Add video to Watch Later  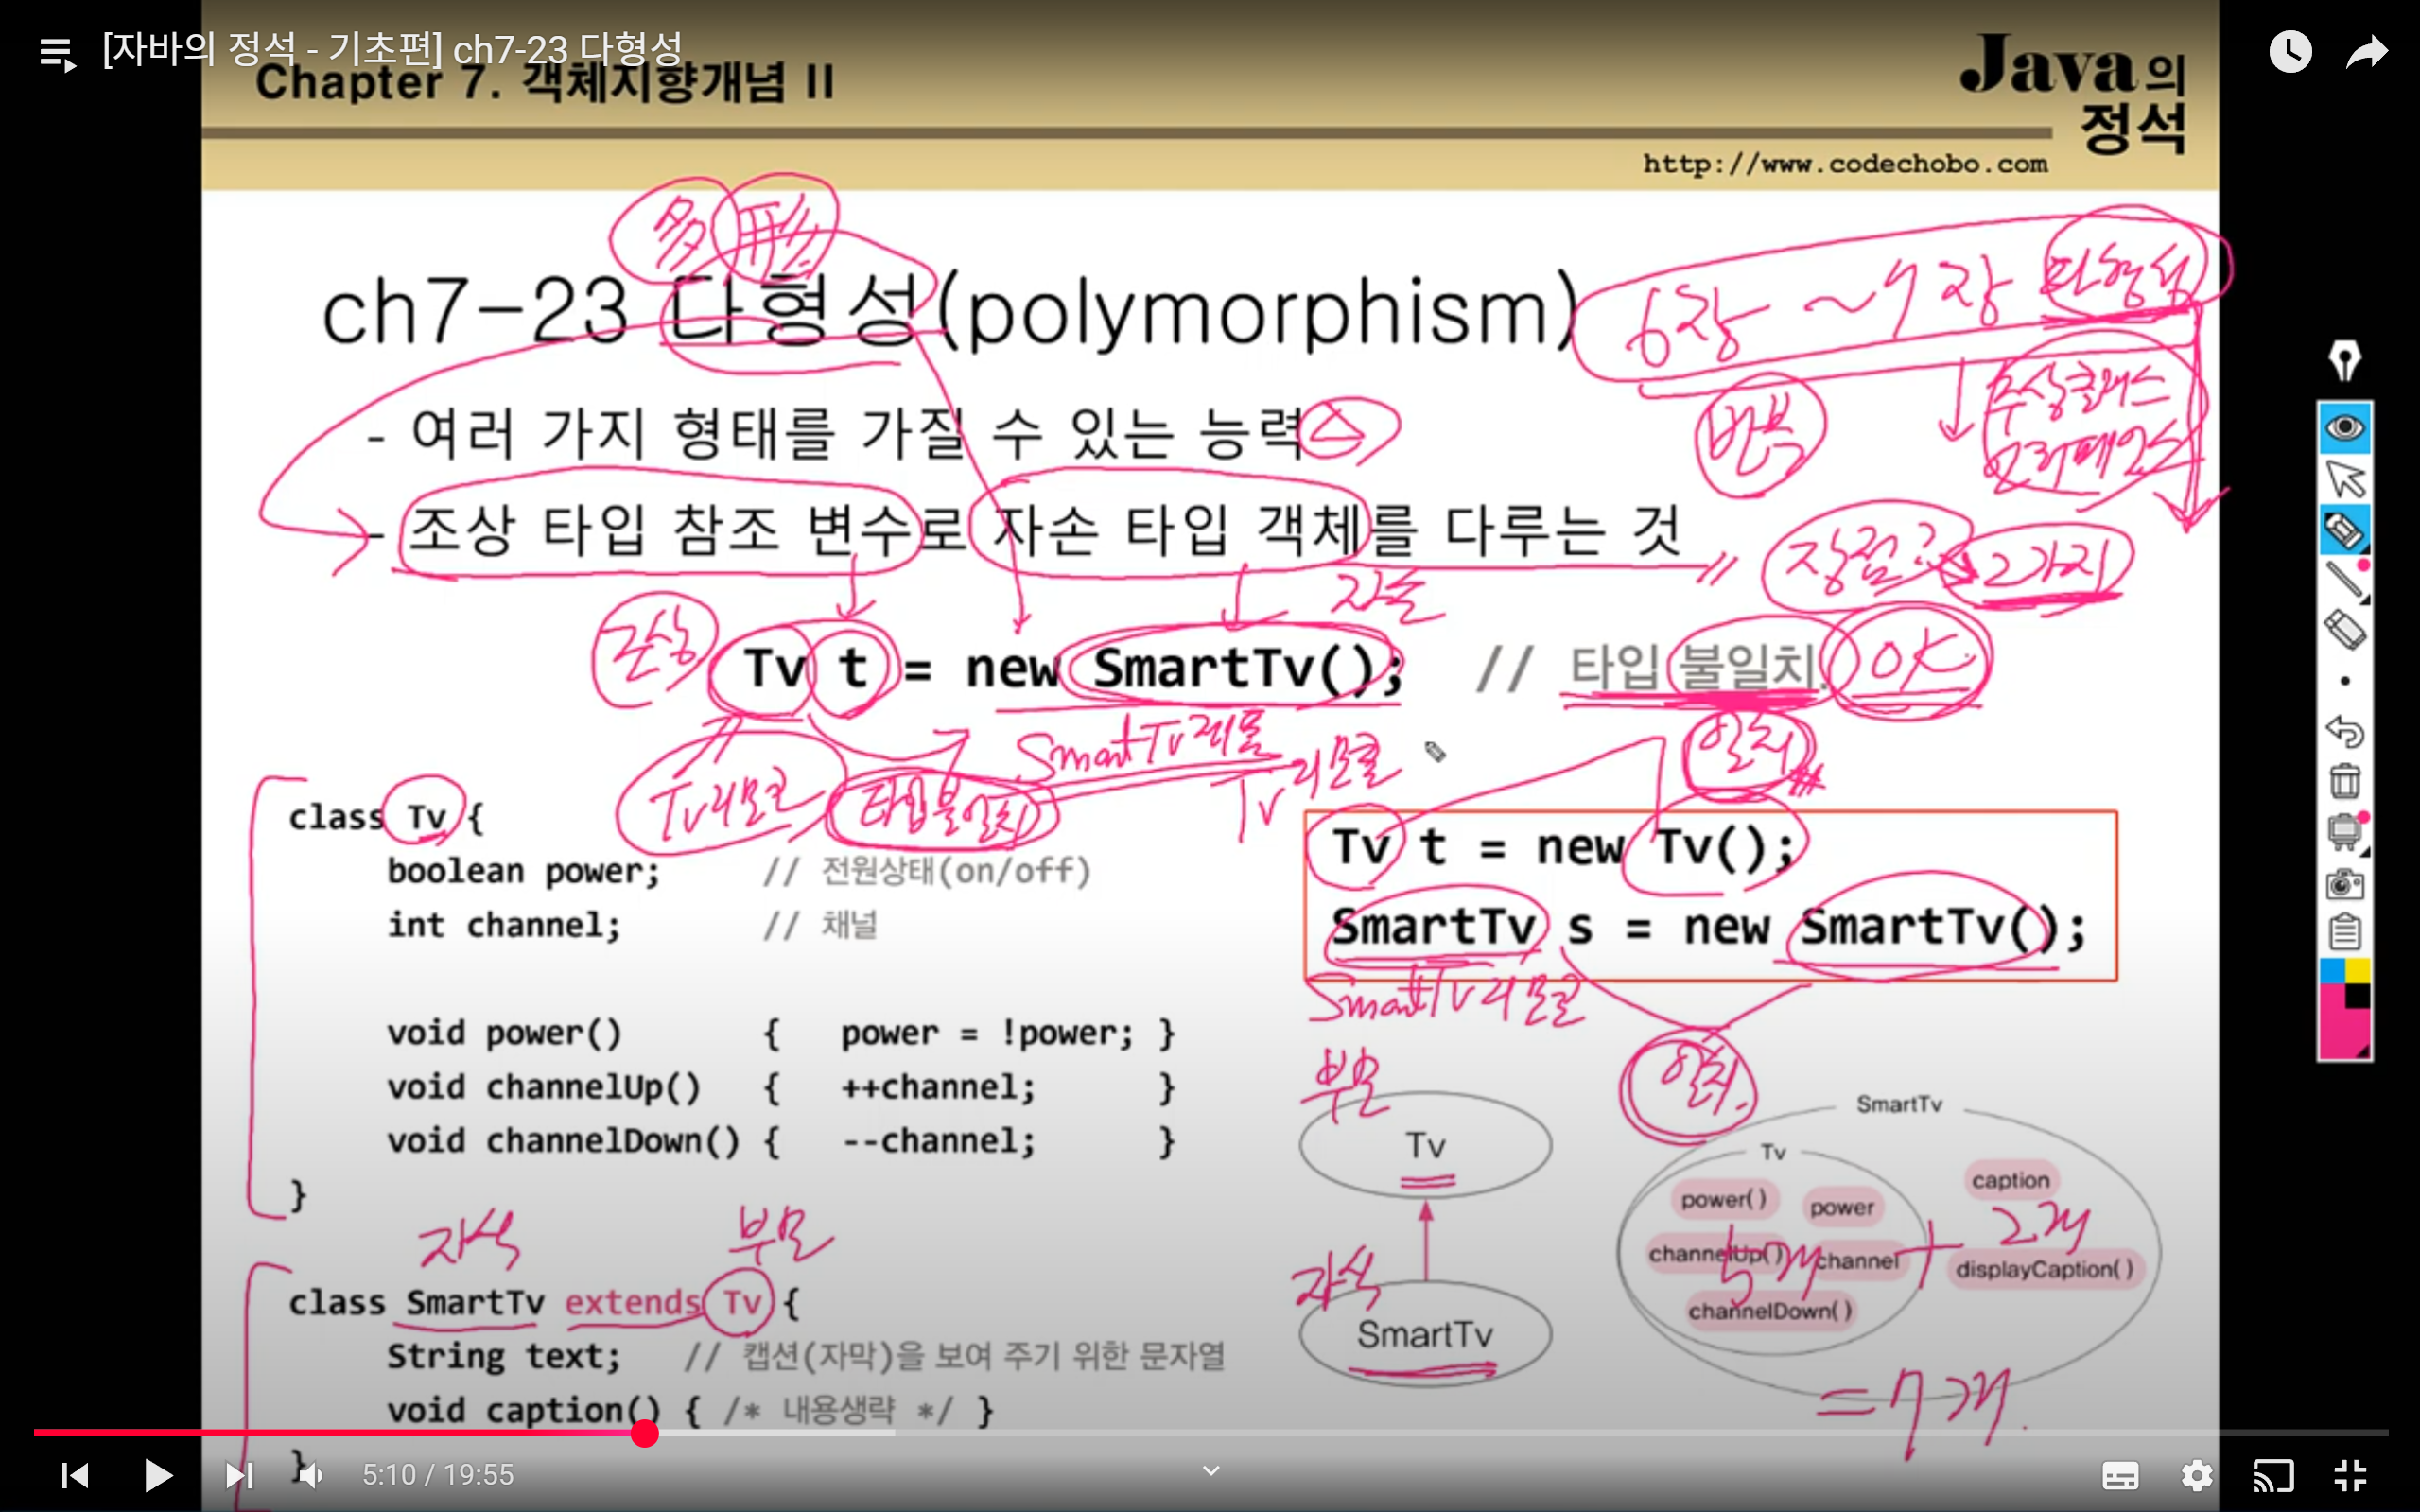coord(2290,51)
